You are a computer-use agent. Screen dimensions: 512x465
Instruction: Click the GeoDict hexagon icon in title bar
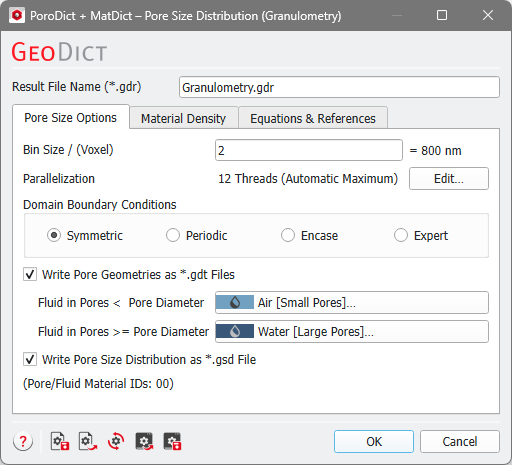pos(17,16)
